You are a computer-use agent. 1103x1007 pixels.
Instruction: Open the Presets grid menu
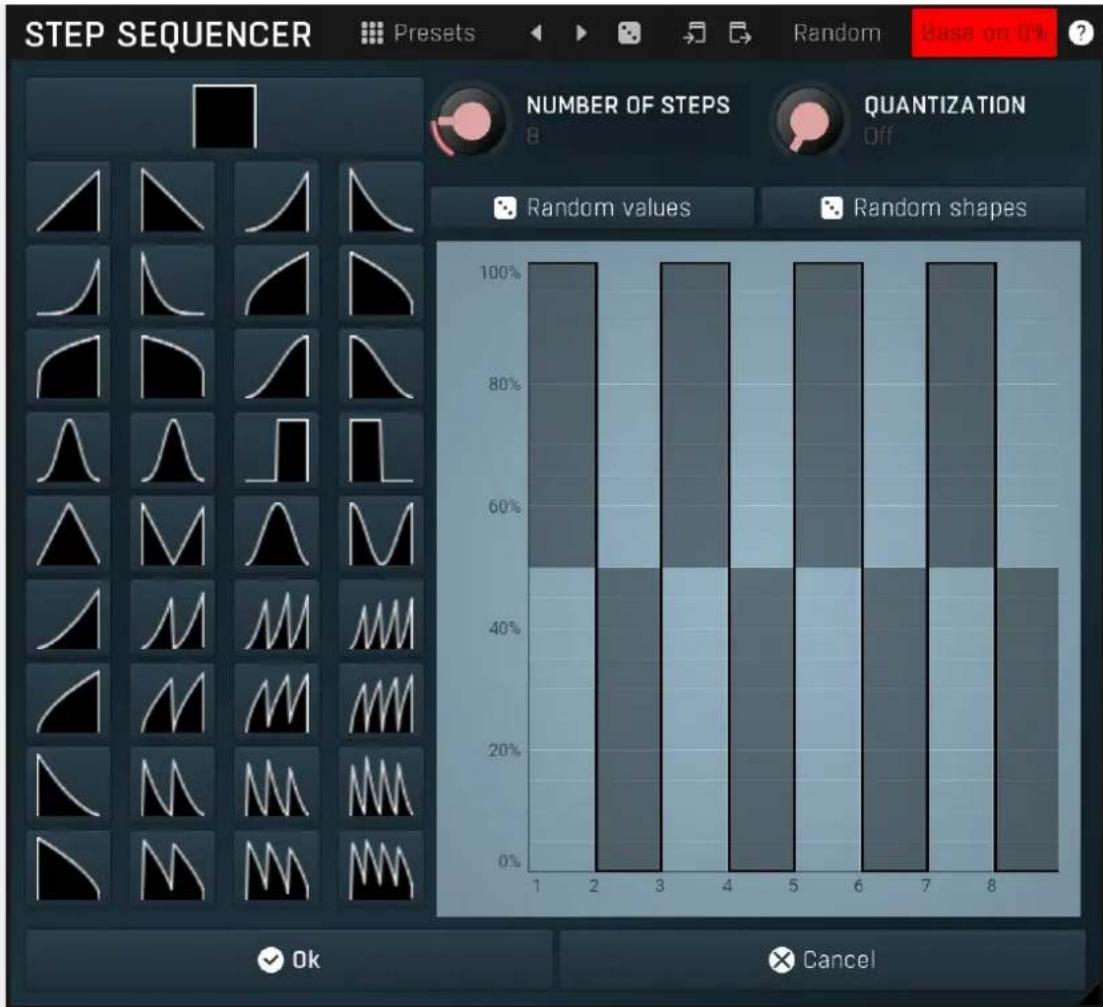tap(418, 33)
